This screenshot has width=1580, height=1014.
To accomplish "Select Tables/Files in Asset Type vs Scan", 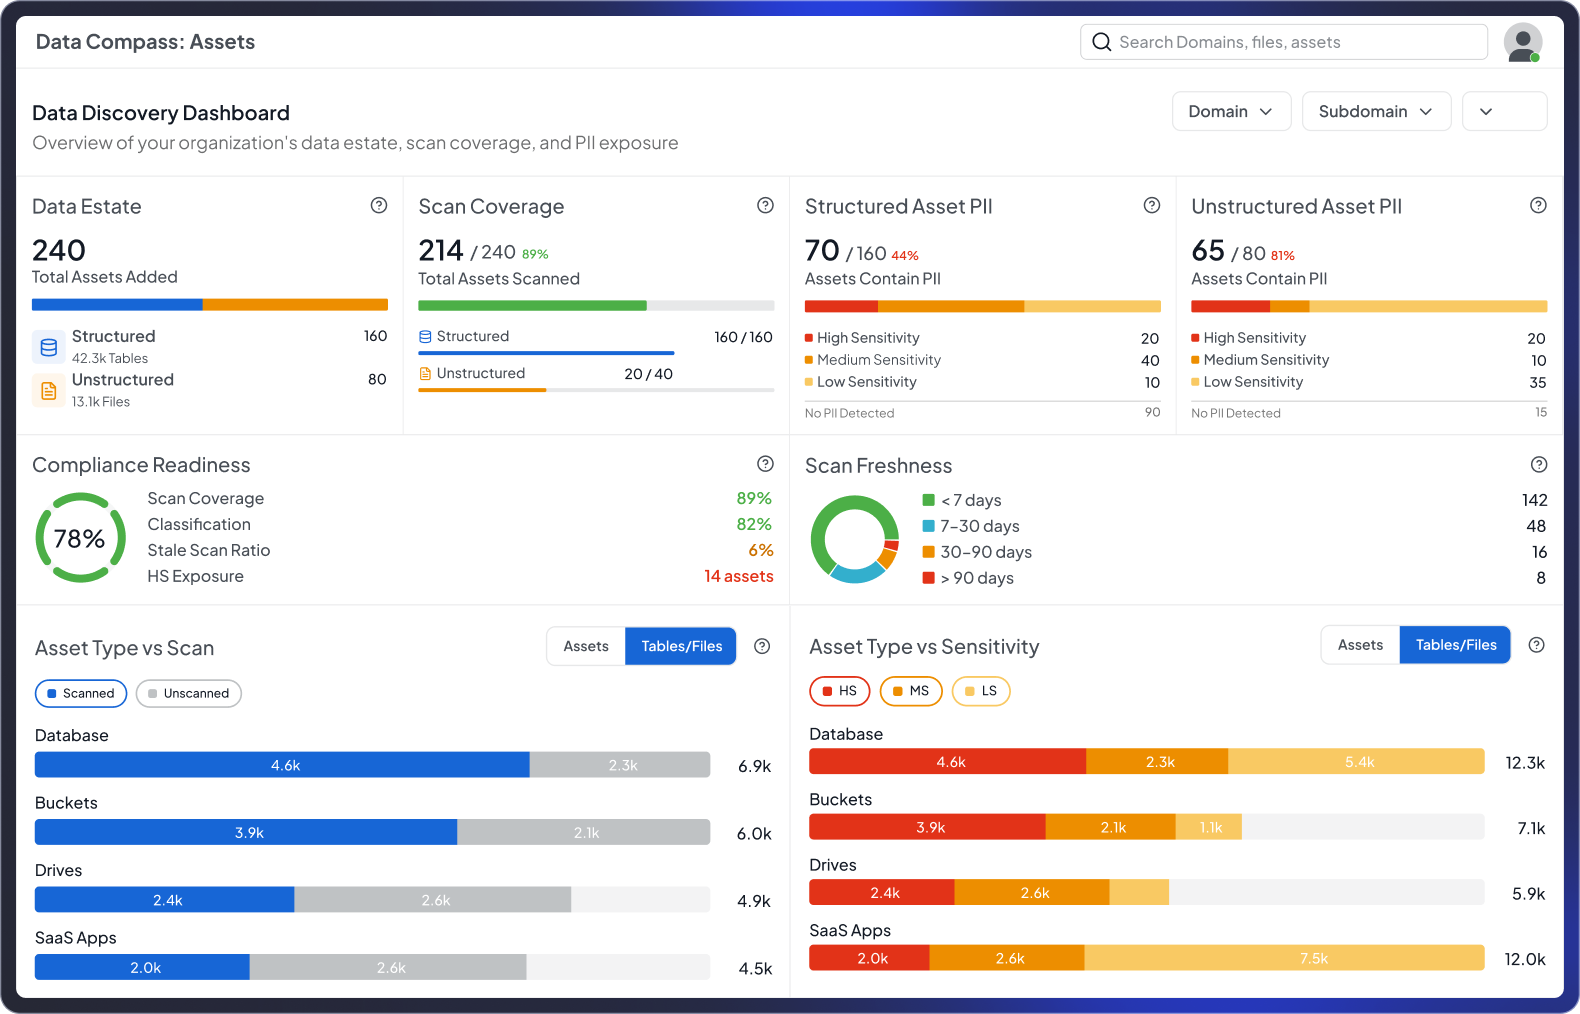I will click(681, 646).
